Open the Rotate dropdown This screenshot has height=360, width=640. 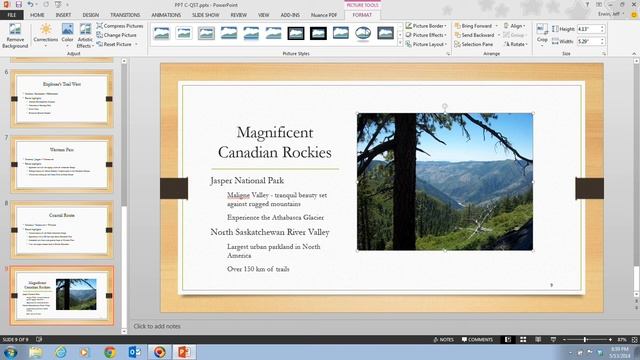pyautogui.click(x=516, y=44)
